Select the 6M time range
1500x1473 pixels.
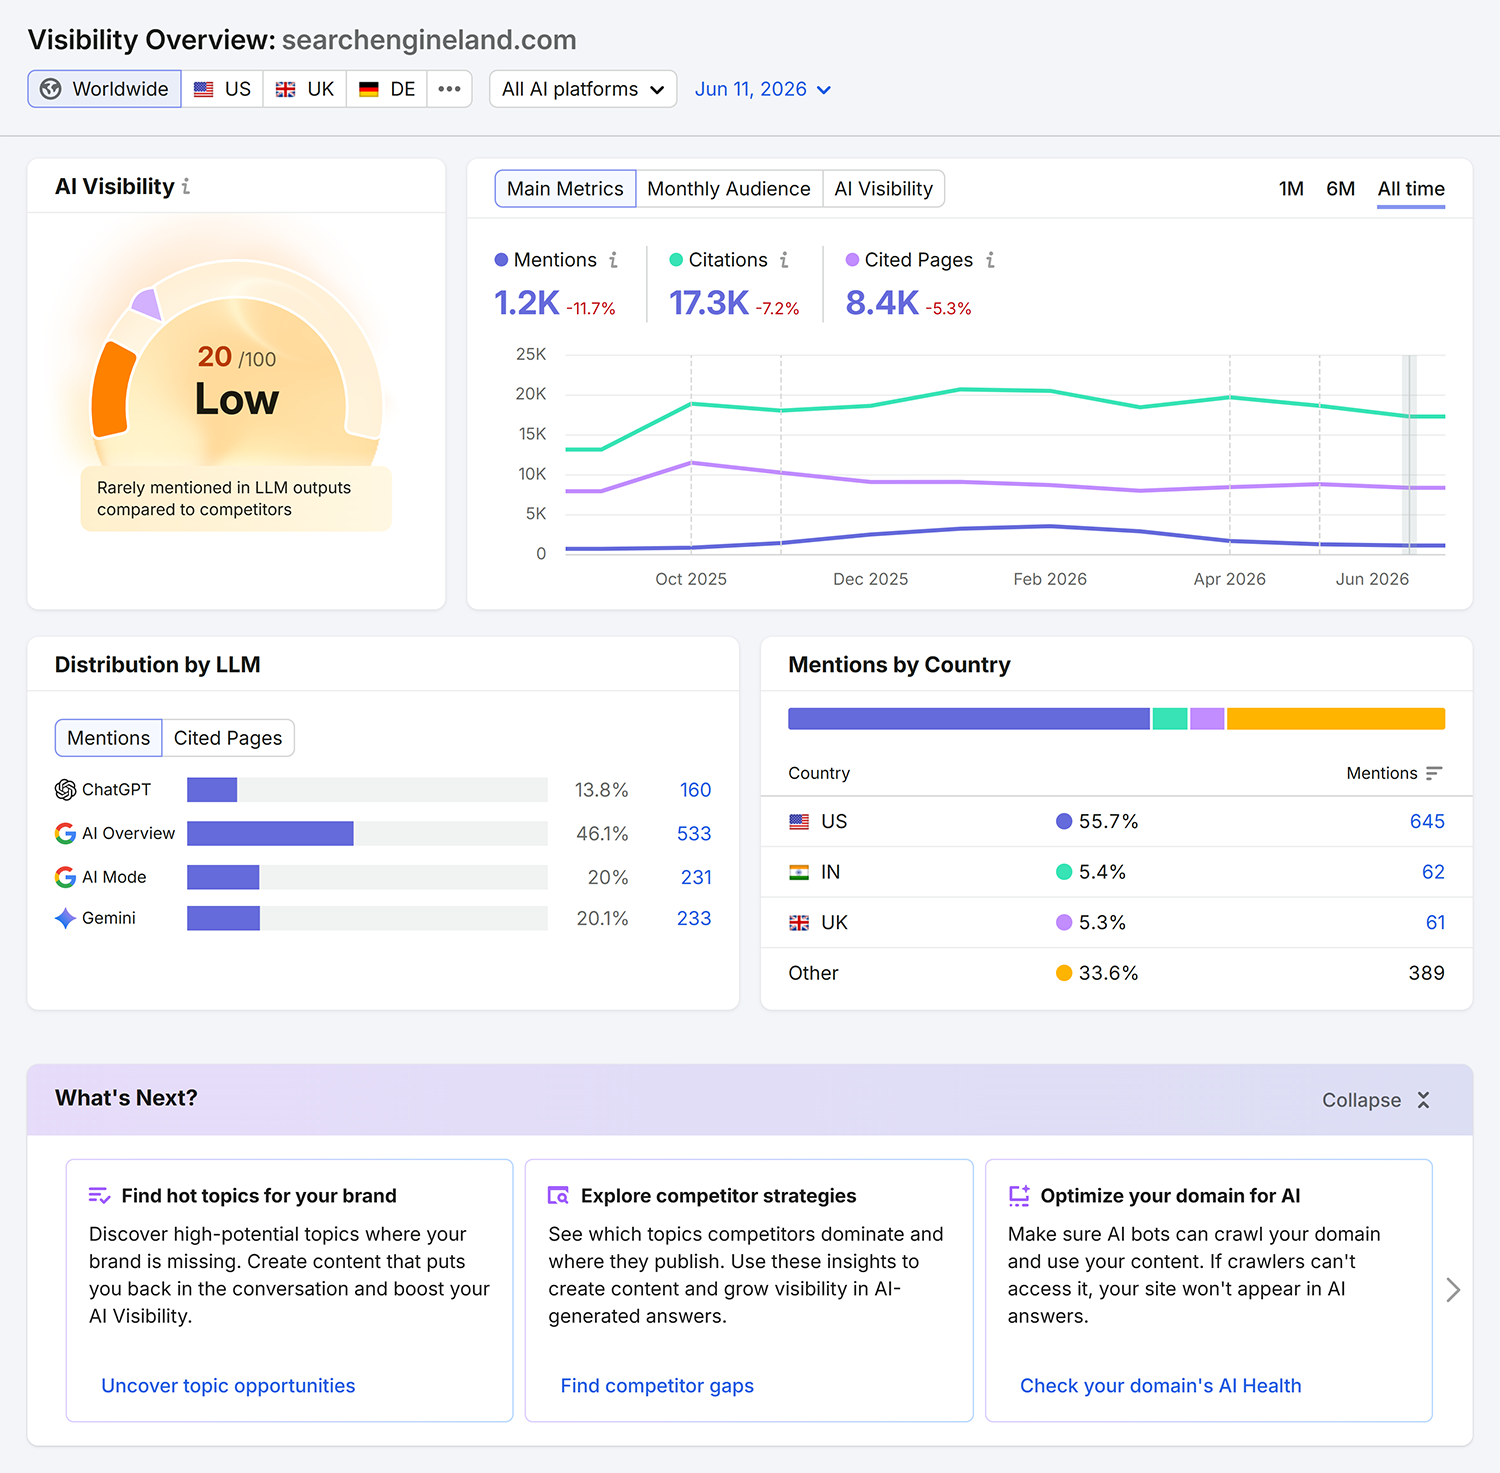click(x=1340, y=189)
